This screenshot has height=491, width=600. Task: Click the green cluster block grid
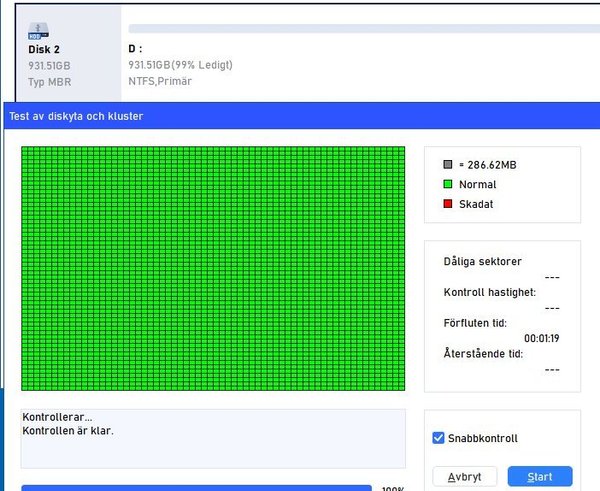pyautogui.click(x=213, y=268)
